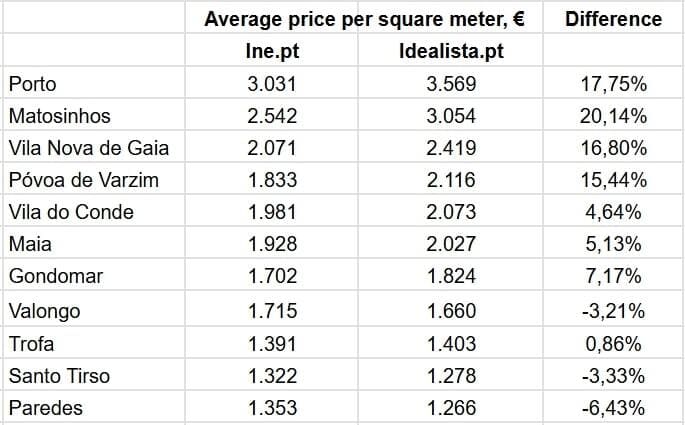Select the Póvoa de Varzim cell

point(83,181)
